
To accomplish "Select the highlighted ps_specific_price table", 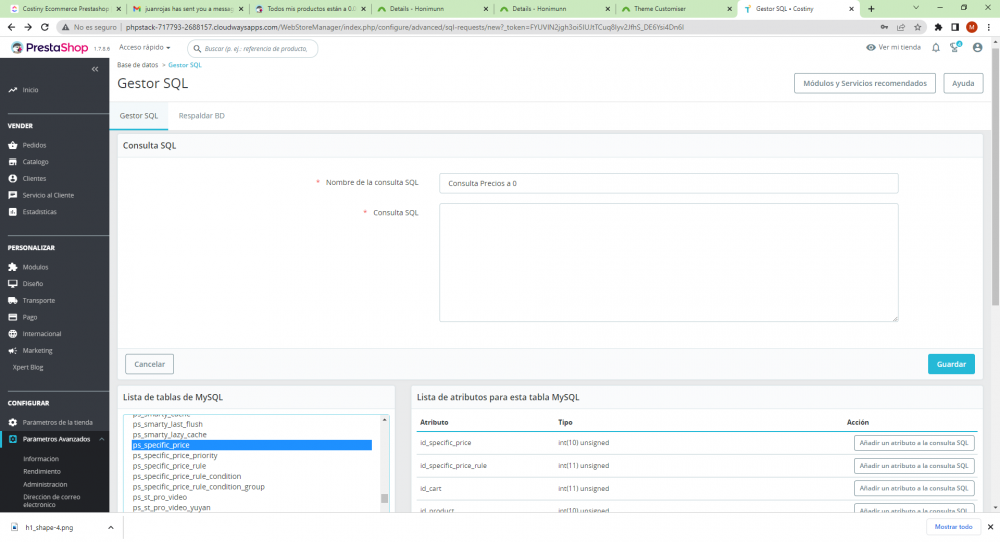I will pyautogui.click(x=251, y=445).
